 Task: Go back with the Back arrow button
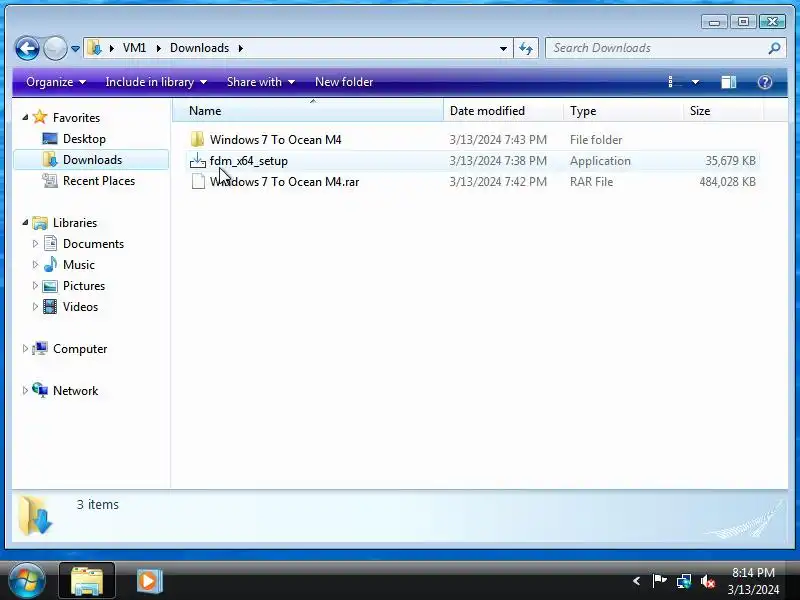point(27,48)
